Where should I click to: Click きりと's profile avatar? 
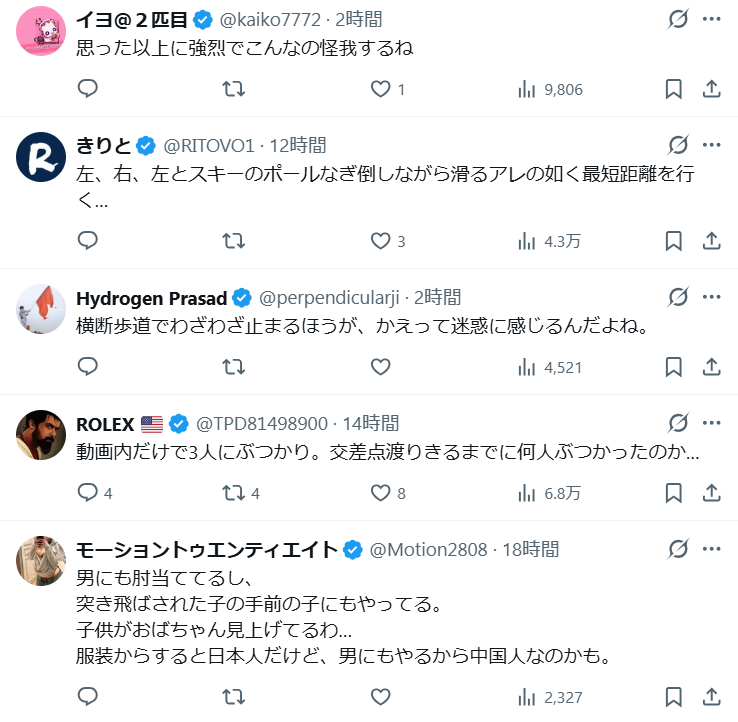42,157
